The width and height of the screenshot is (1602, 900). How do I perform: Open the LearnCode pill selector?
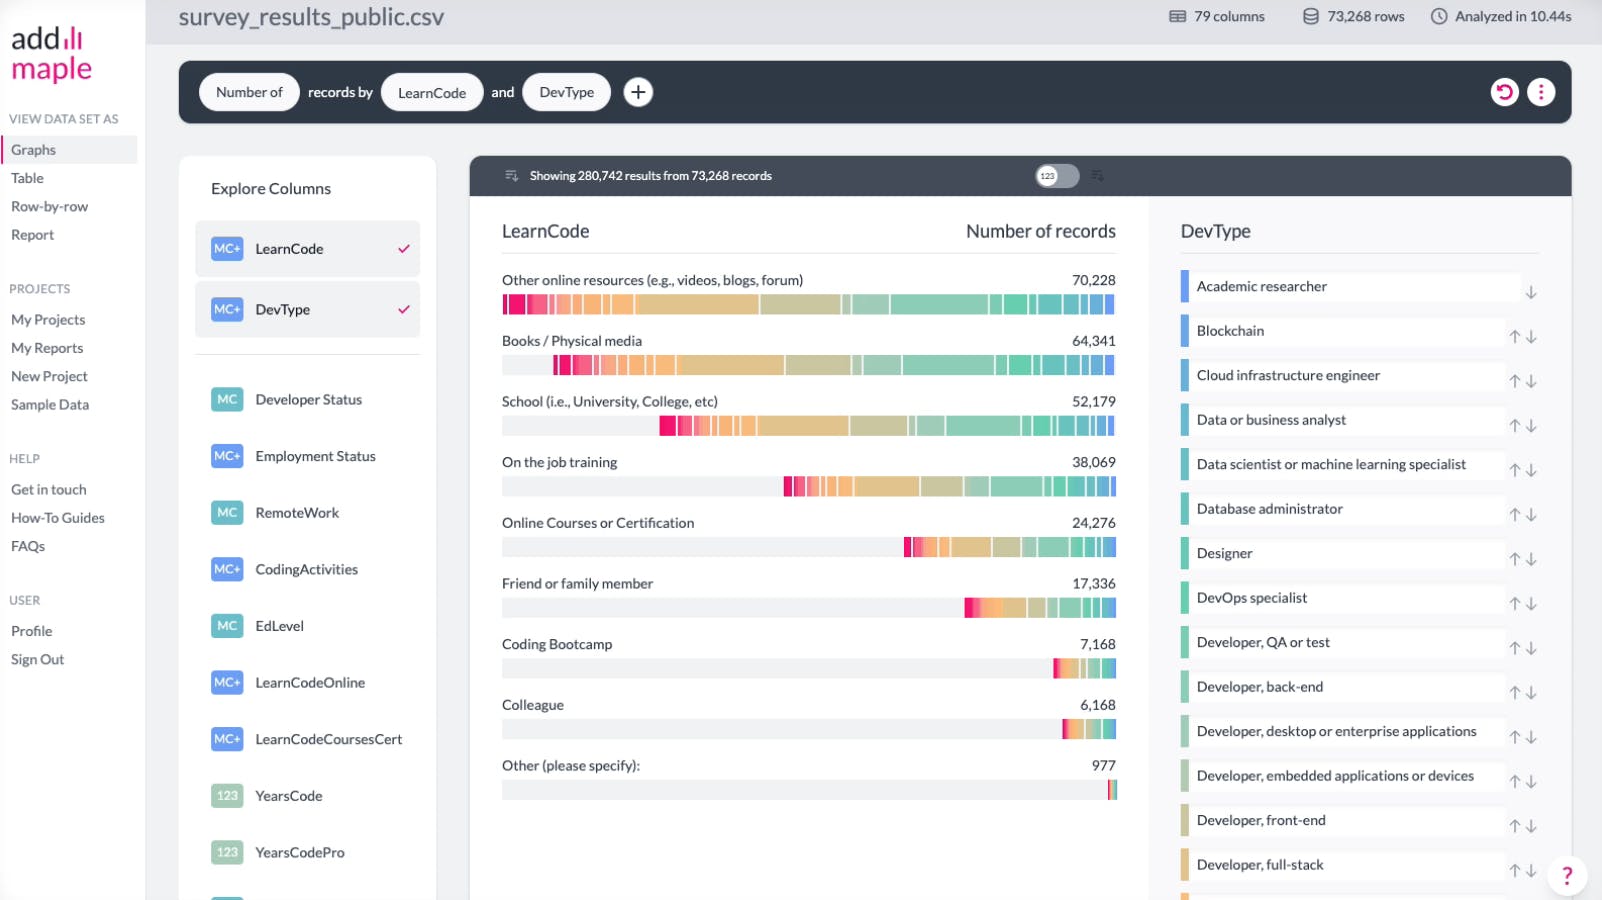(x=432, y=93)
